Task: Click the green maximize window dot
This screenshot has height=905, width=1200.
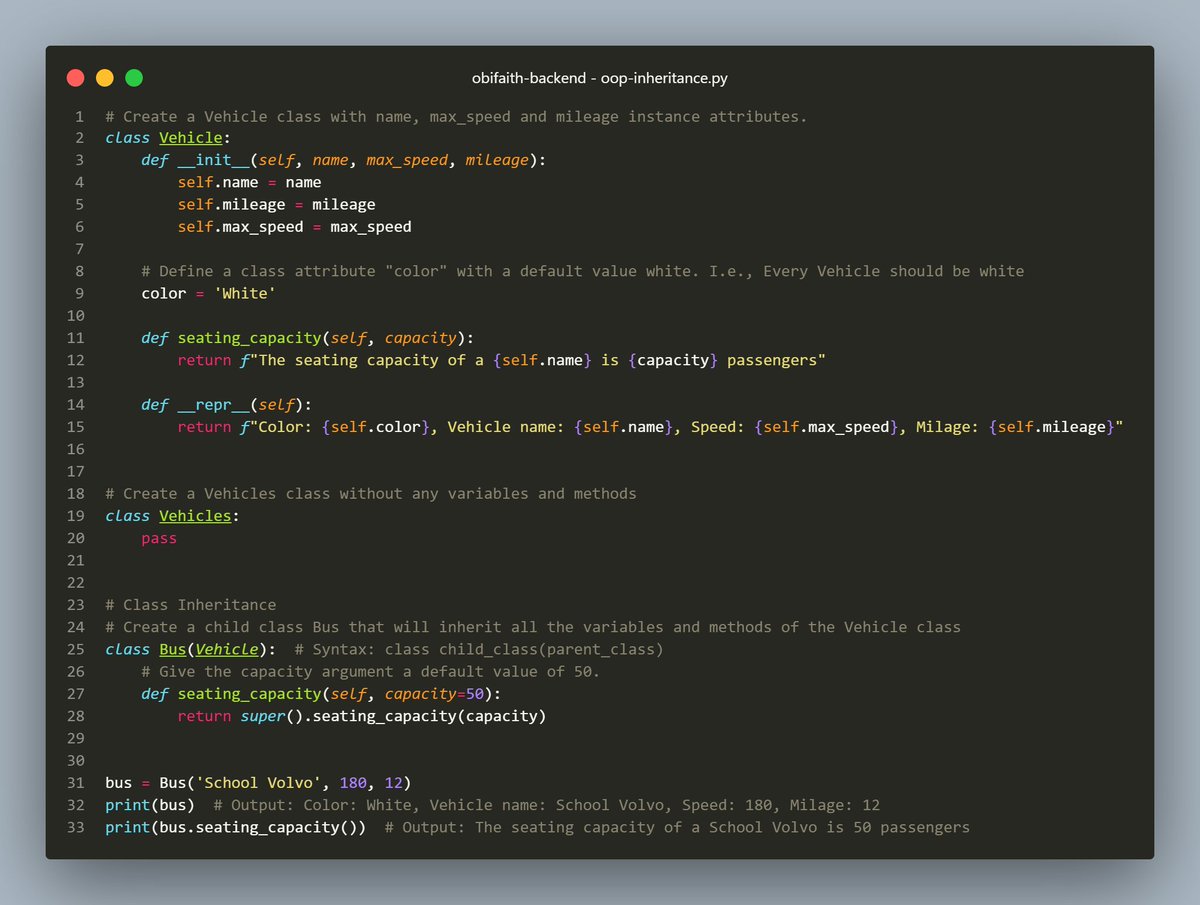Action: (133, 77)
